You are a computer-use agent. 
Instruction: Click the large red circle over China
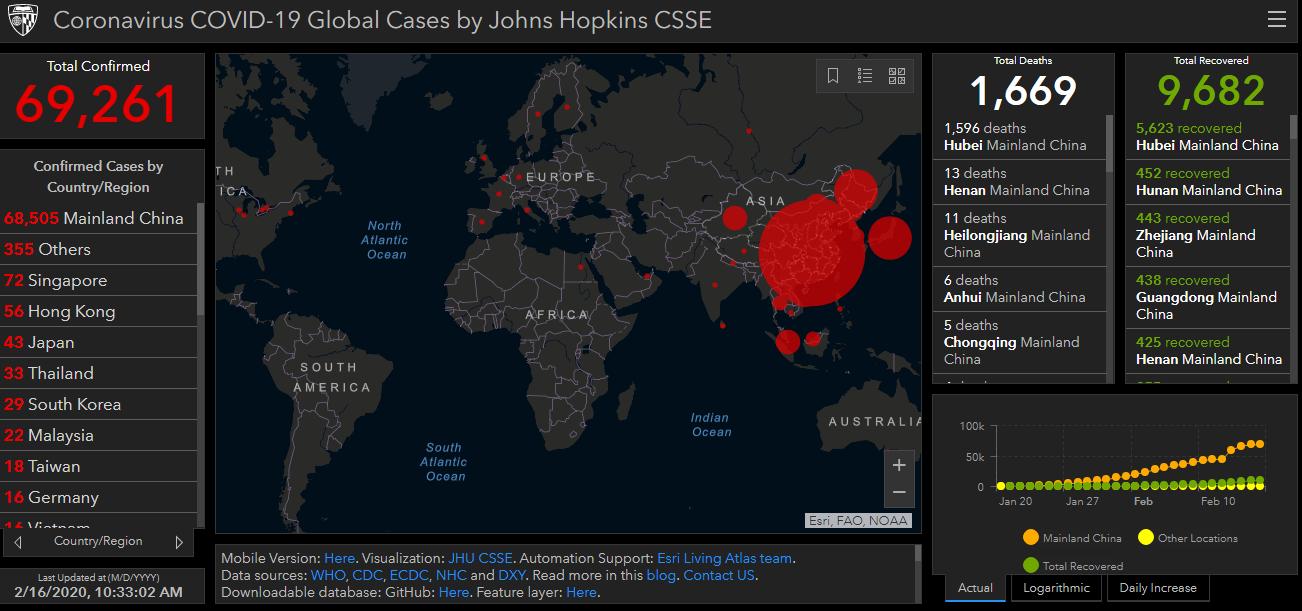811,251
